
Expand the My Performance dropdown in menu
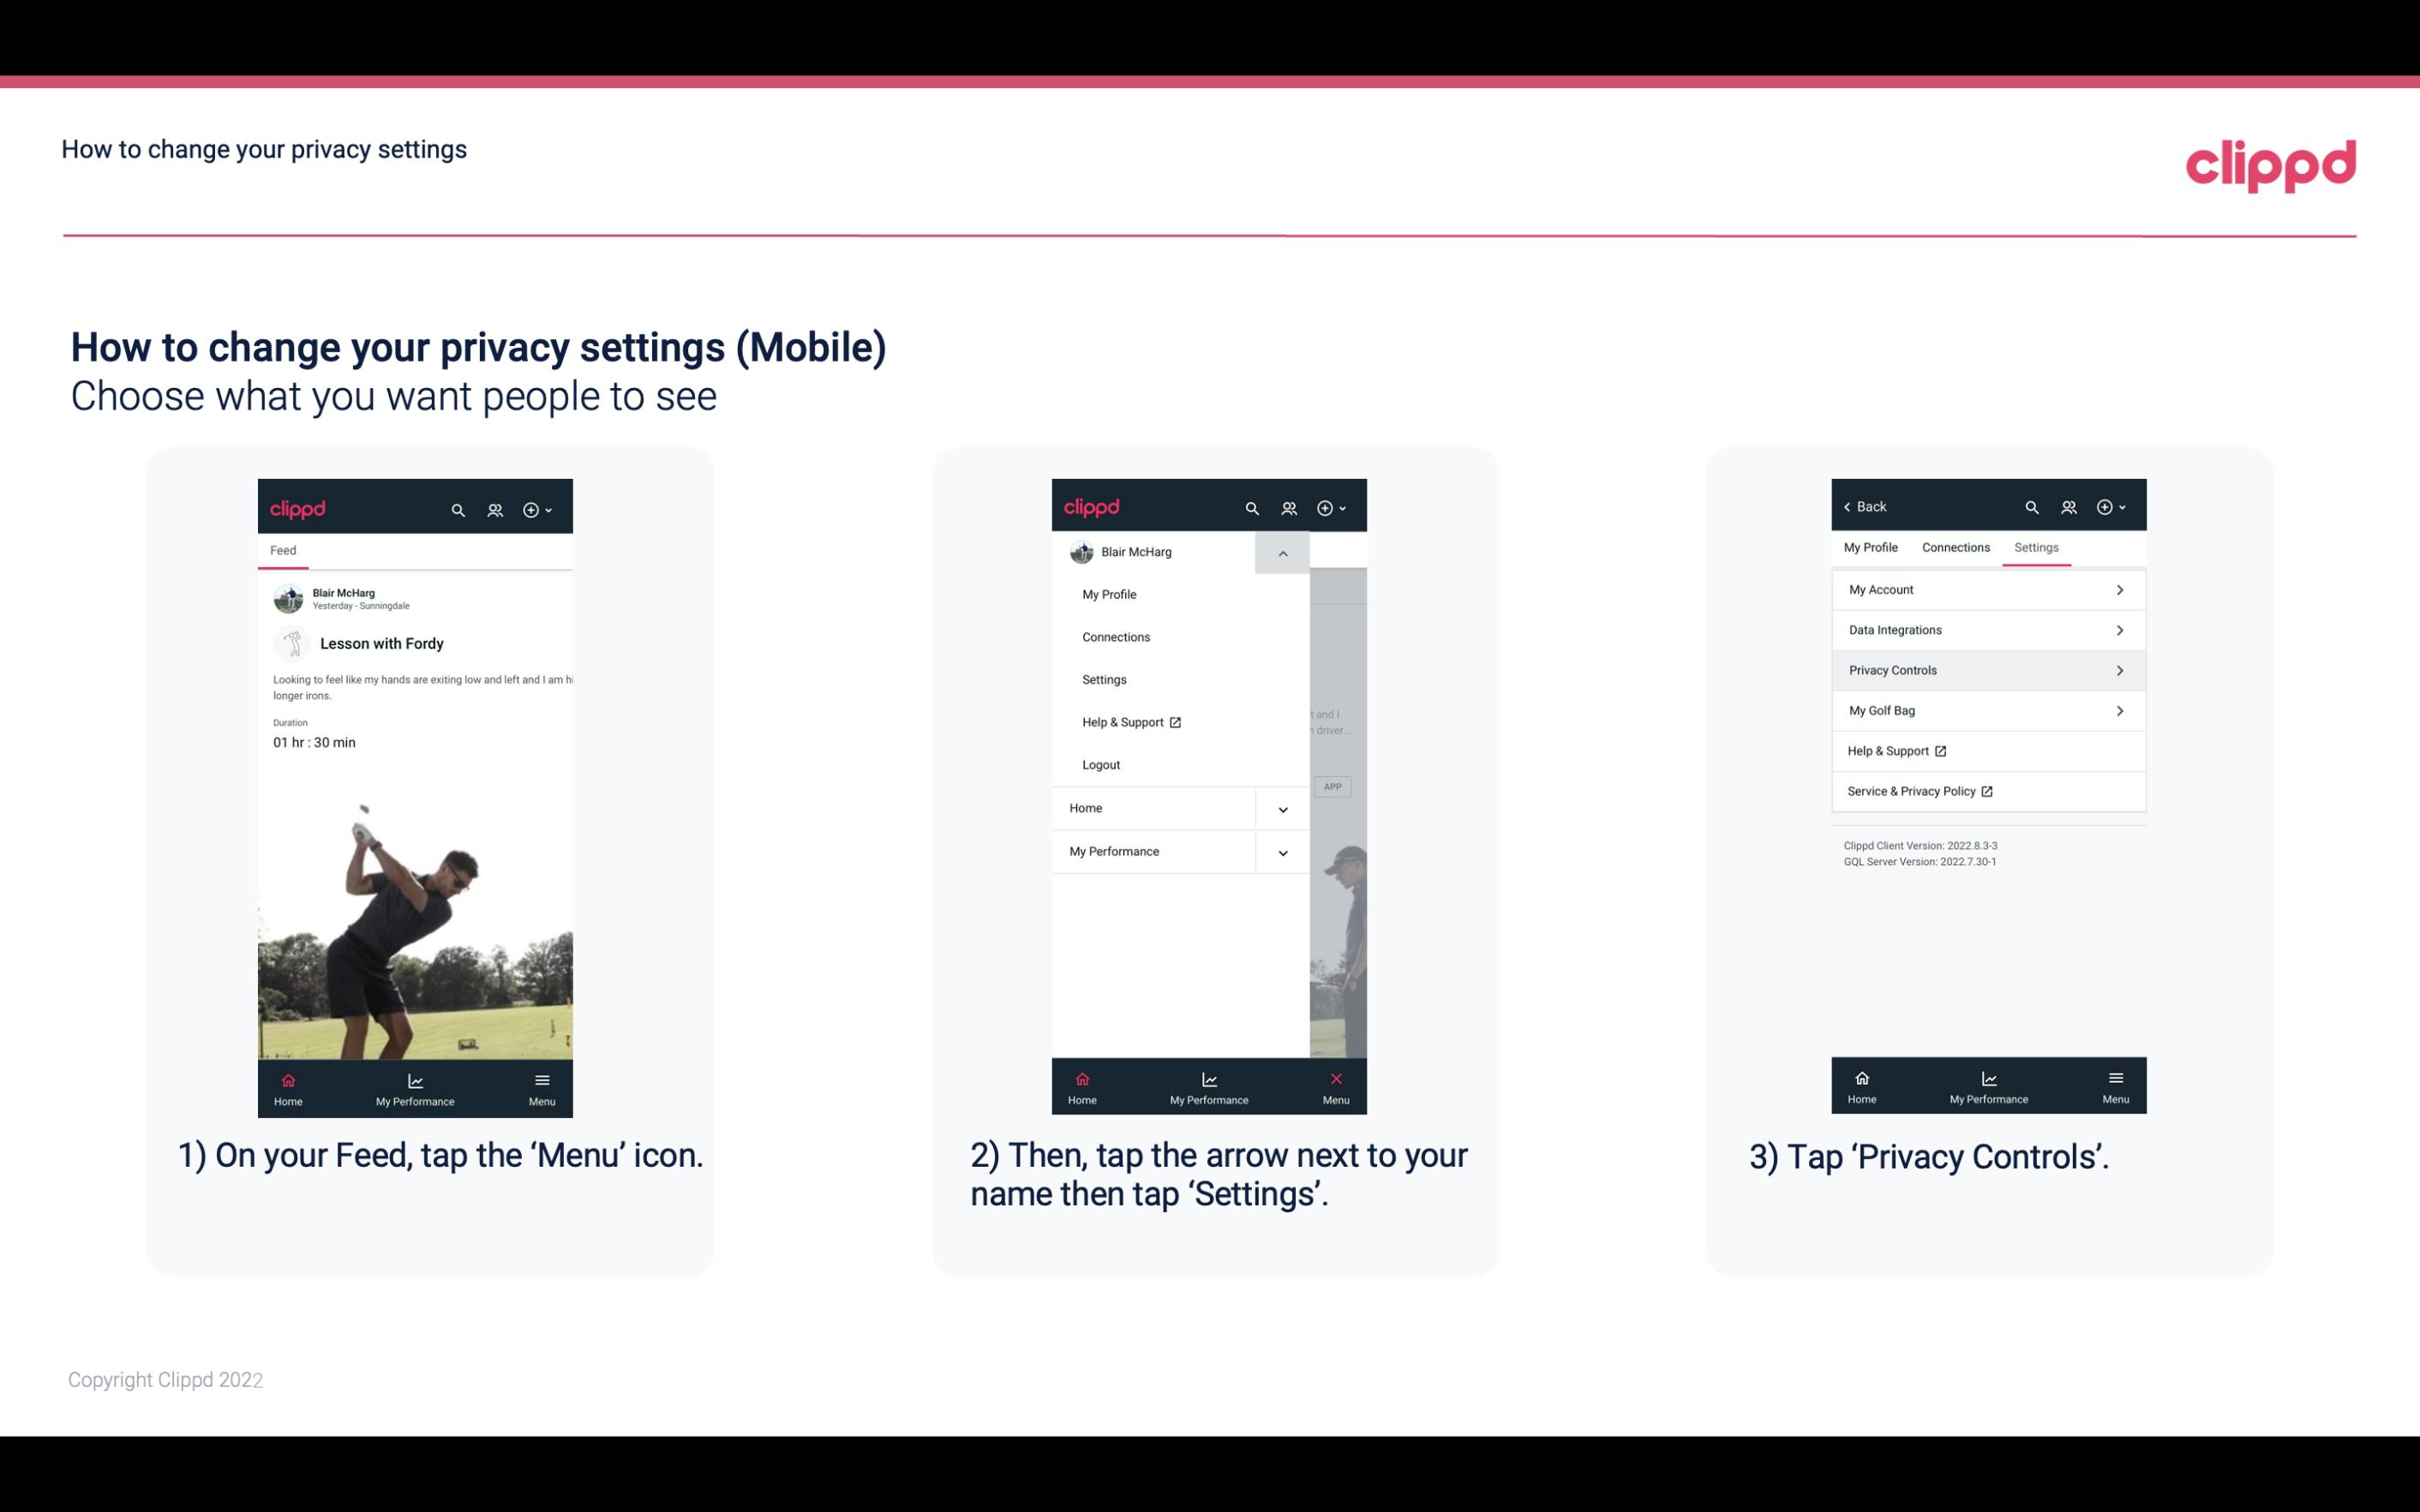click(x=1284, y=852)
